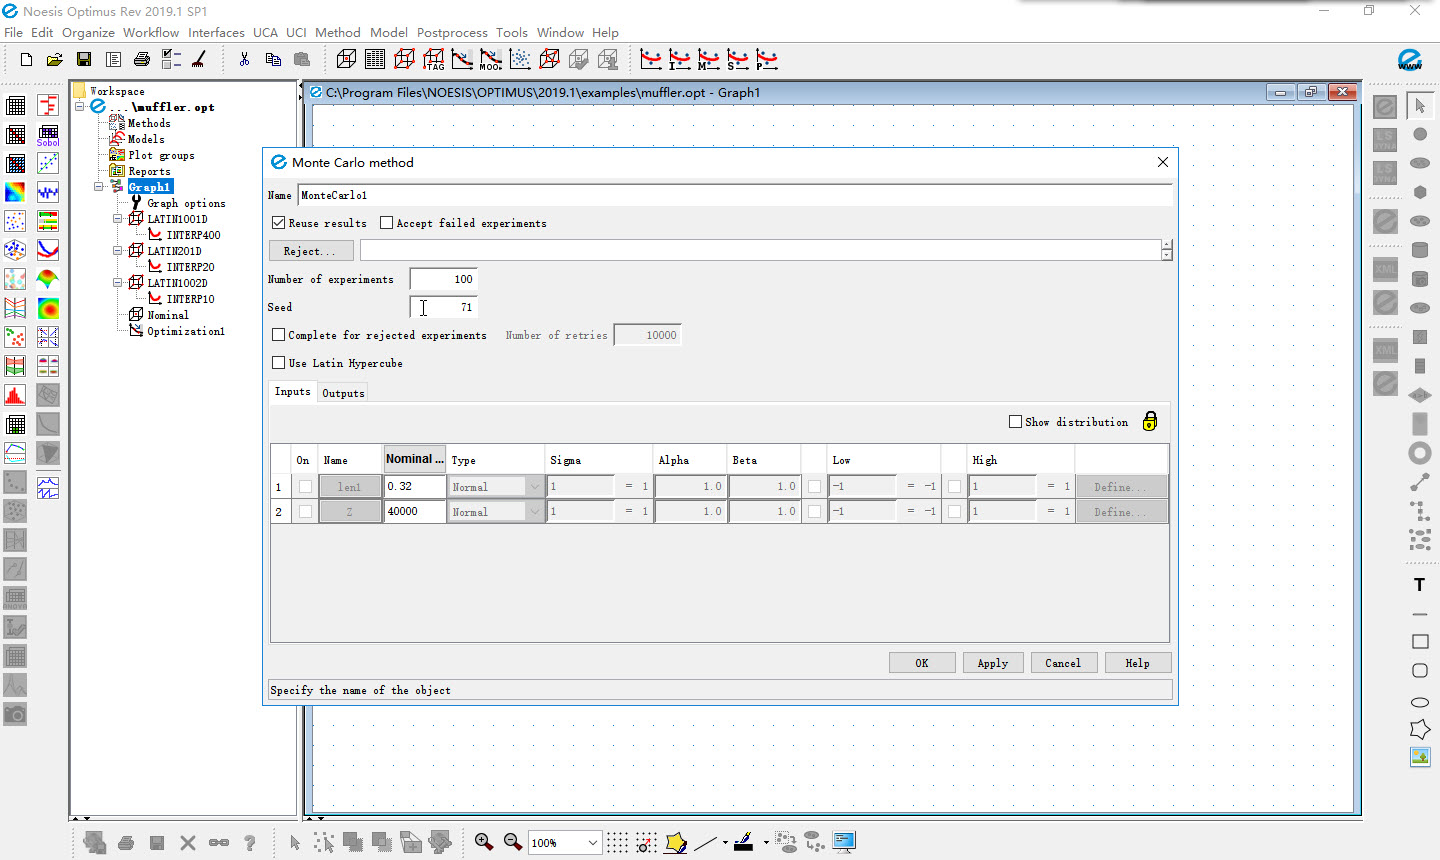The width and height of the screenshot is (1440, 860).
Task: Open the Workflow menu
Action: [x=151, y=32]
